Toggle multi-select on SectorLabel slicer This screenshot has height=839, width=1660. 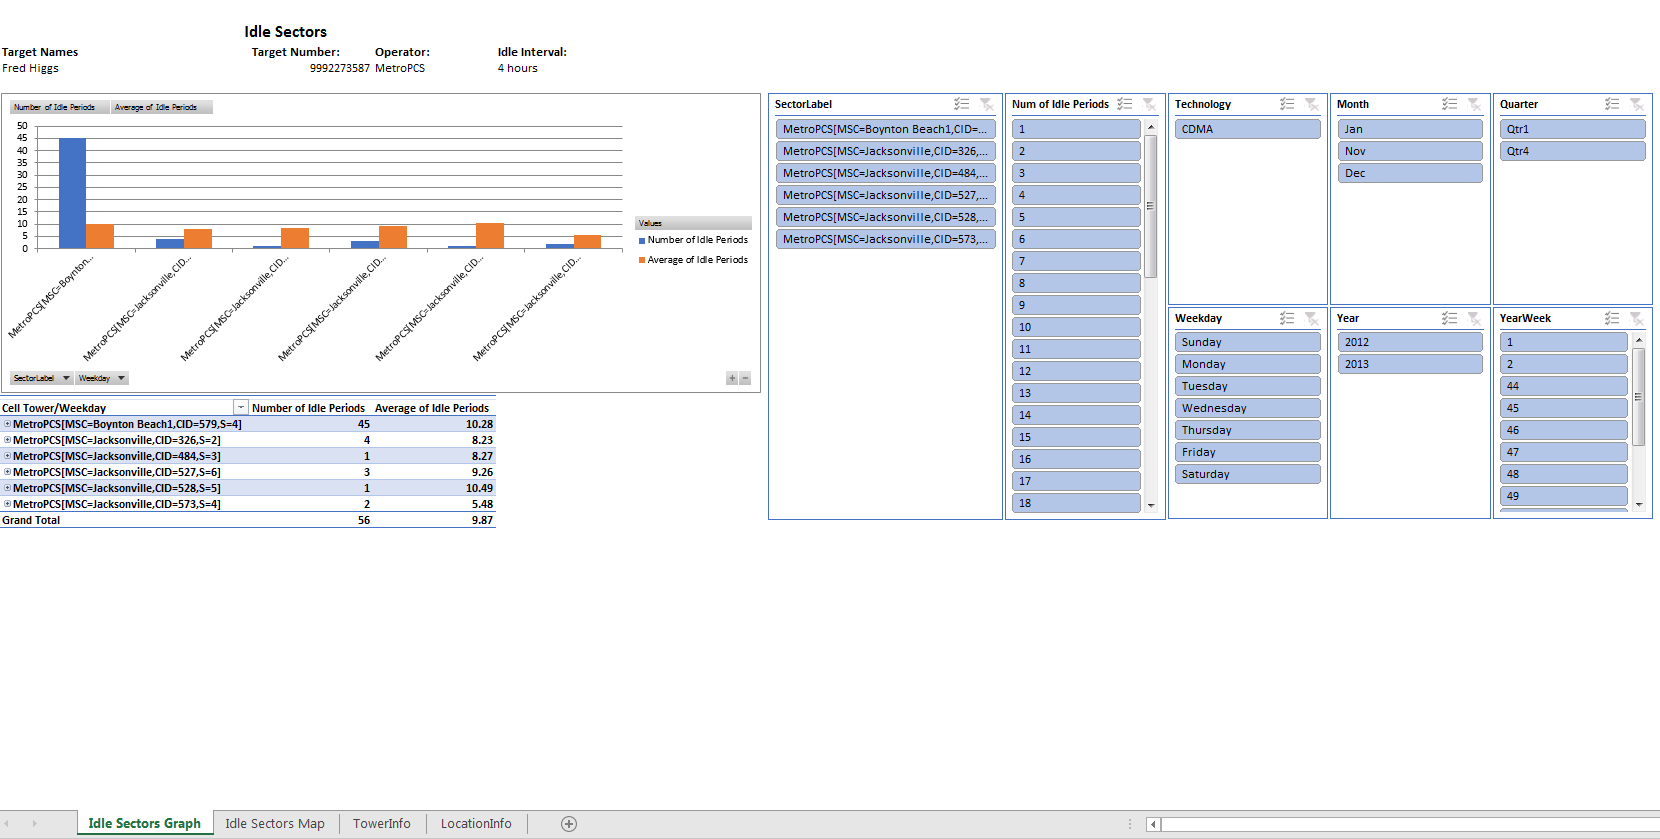(x=961, y=104)
